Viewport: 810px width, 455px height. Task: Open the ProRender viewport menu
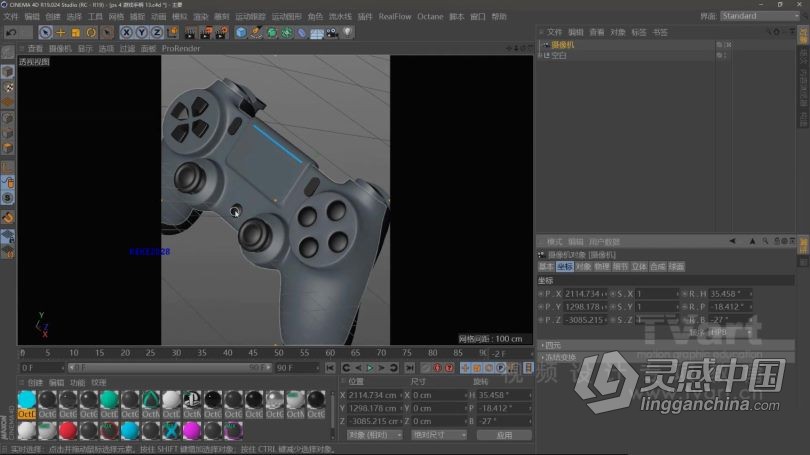pyautogui.click(x=181, y=49)
